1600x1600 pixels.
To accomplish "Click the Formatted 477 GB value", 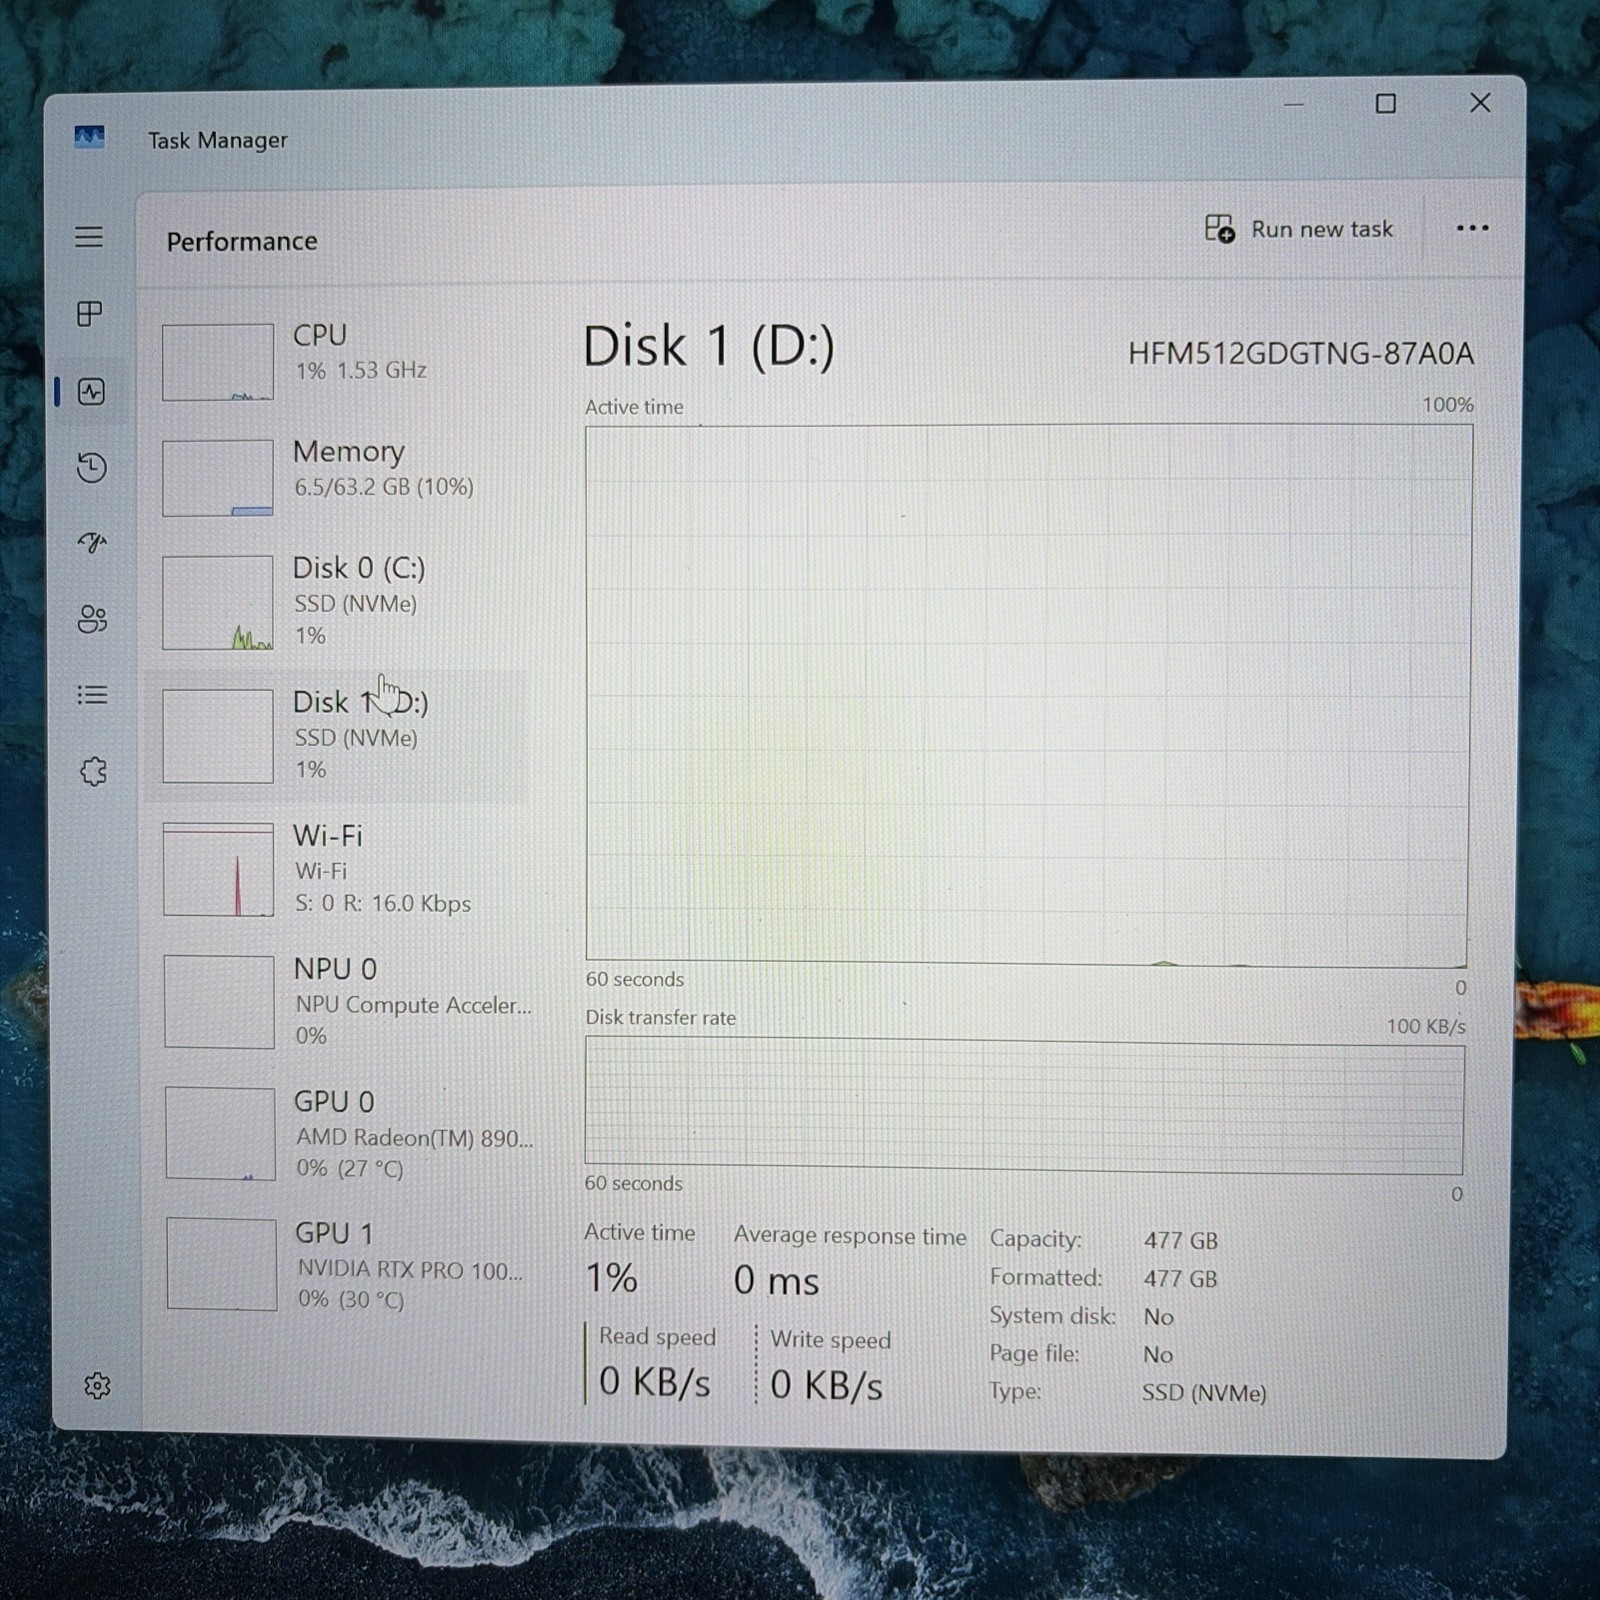I will click(1180, 1278).
